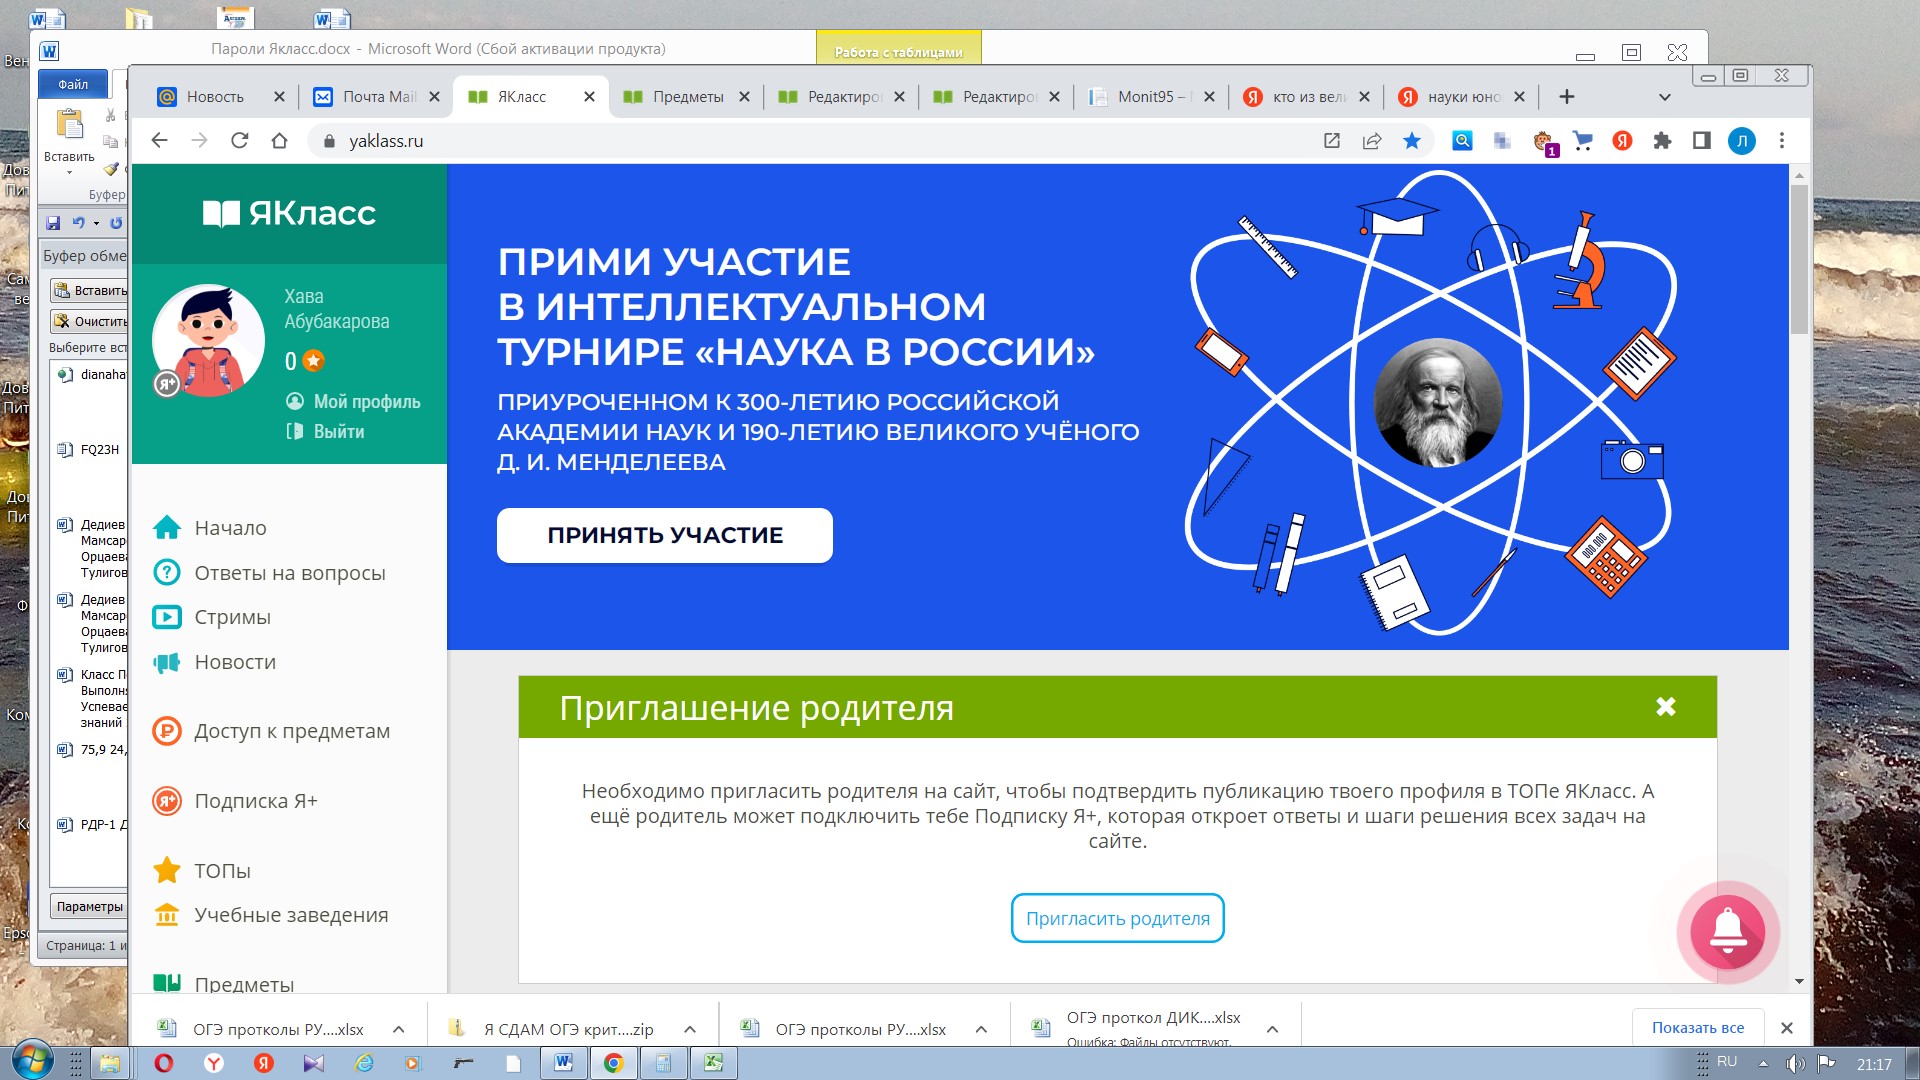Viewport: 1920px width, 1080px height.
Task: Expand the tab search chevron
Action: coord(1664,97)
